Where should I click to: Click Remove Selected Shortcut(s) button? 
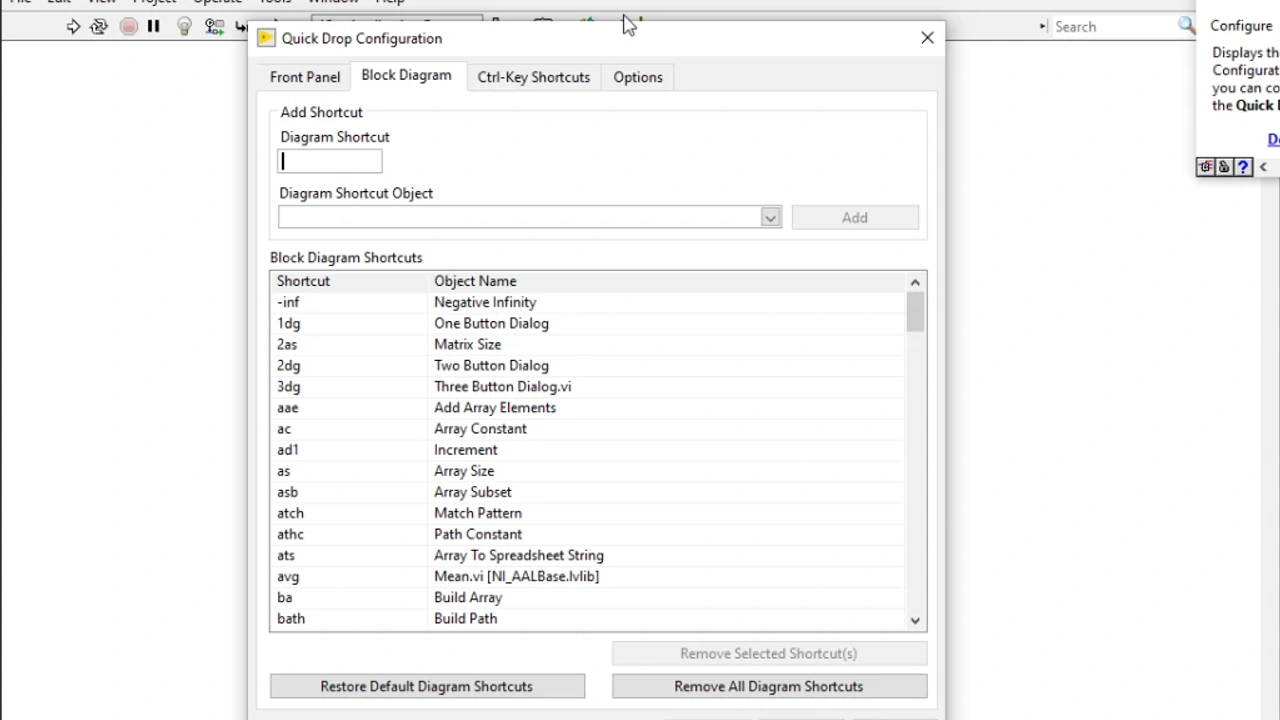[769, 653]
